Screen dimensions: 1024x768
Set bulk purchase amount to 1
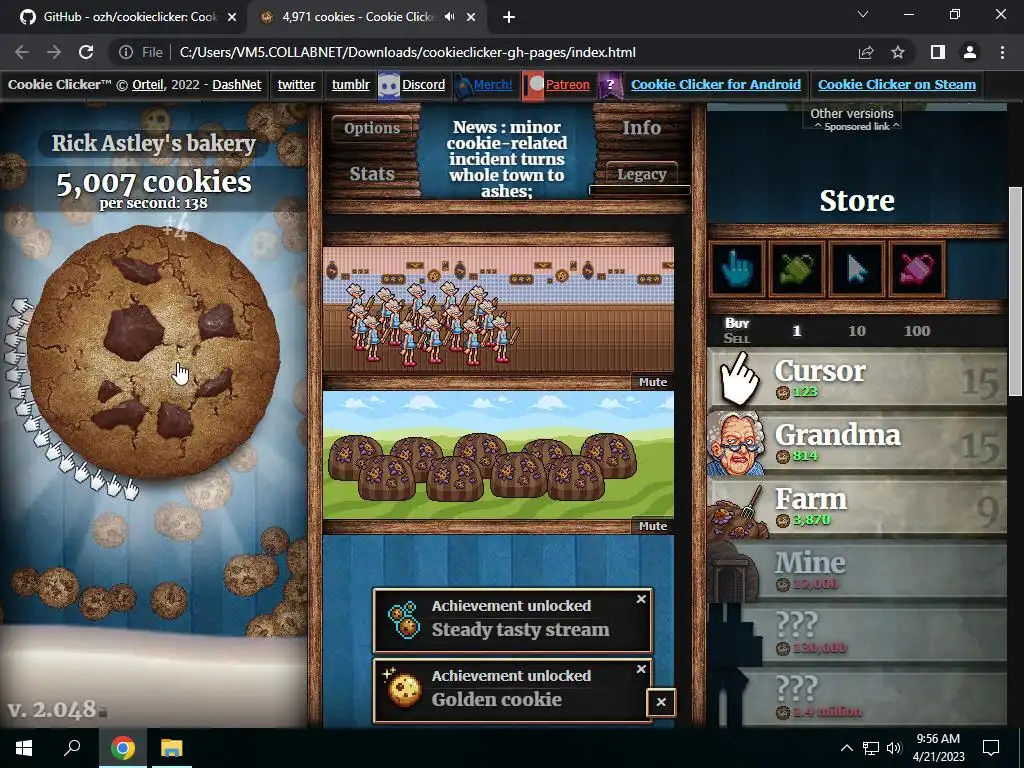(x=796, y=331)
